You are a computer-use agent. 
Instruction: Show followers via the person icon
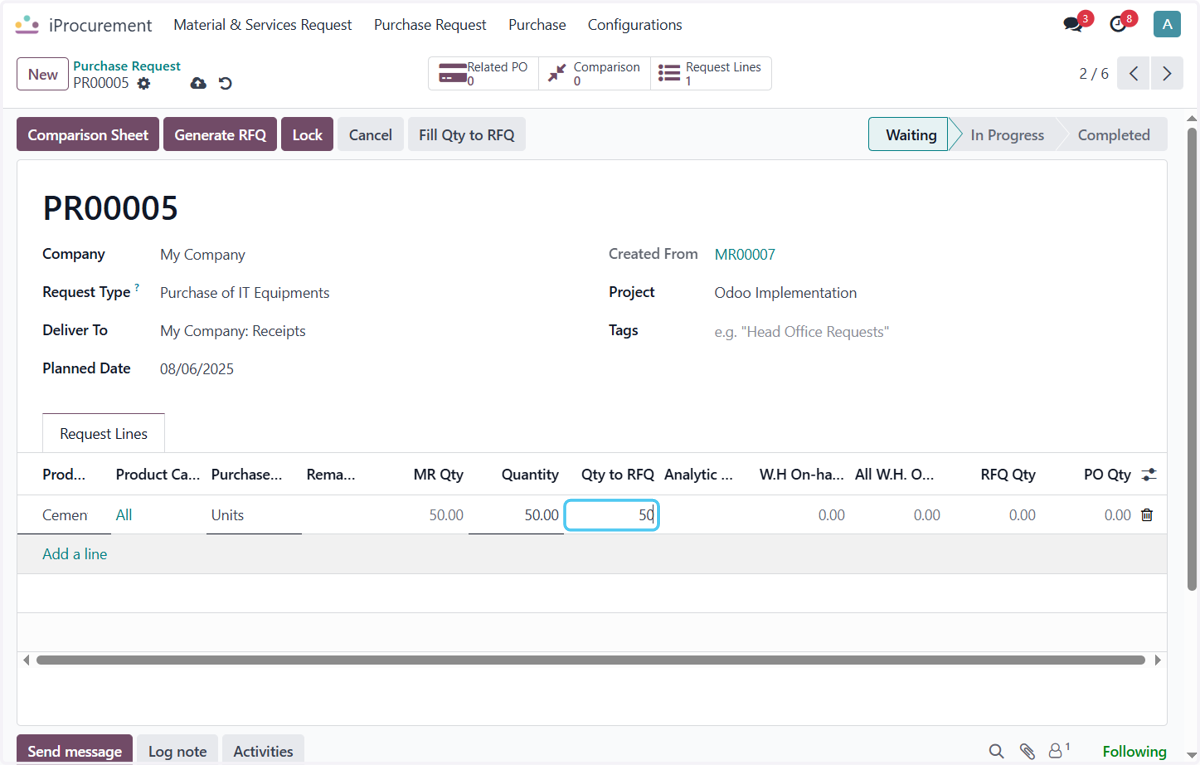coord(1059,750)
